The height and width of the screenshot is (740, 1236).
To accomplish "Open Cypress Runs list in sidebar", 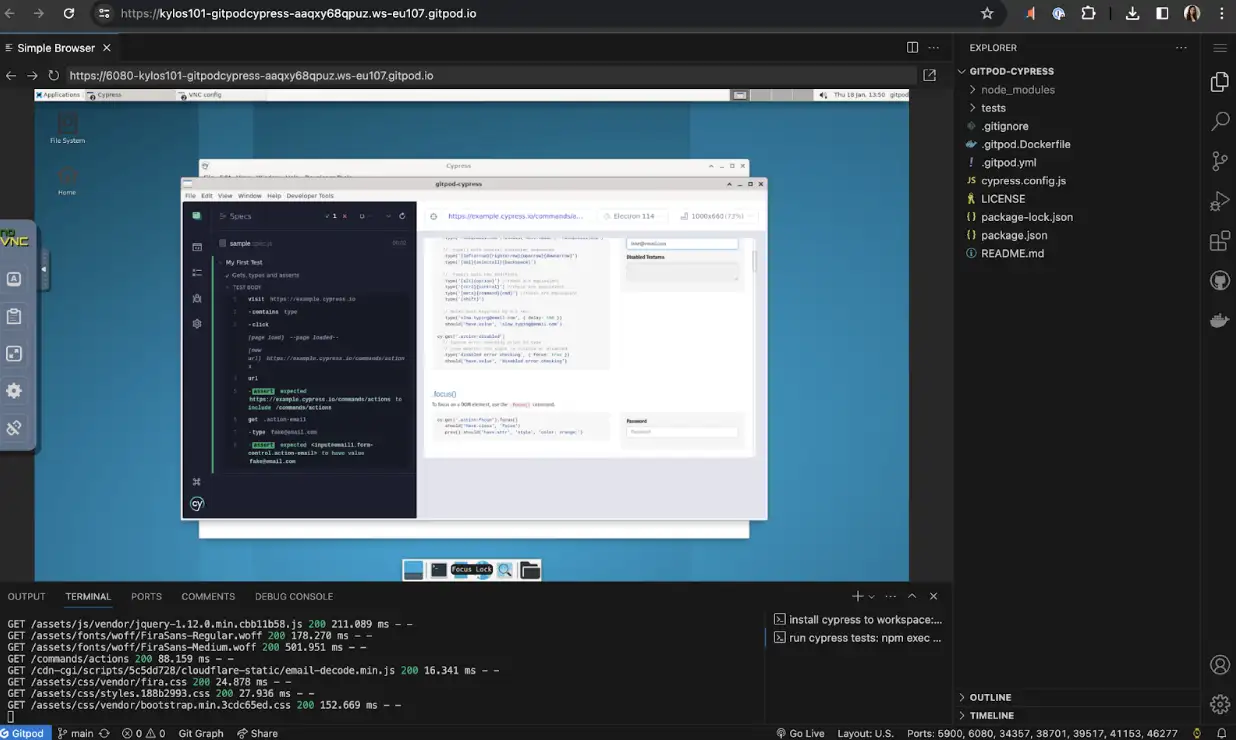I will (x=197, y=272).
